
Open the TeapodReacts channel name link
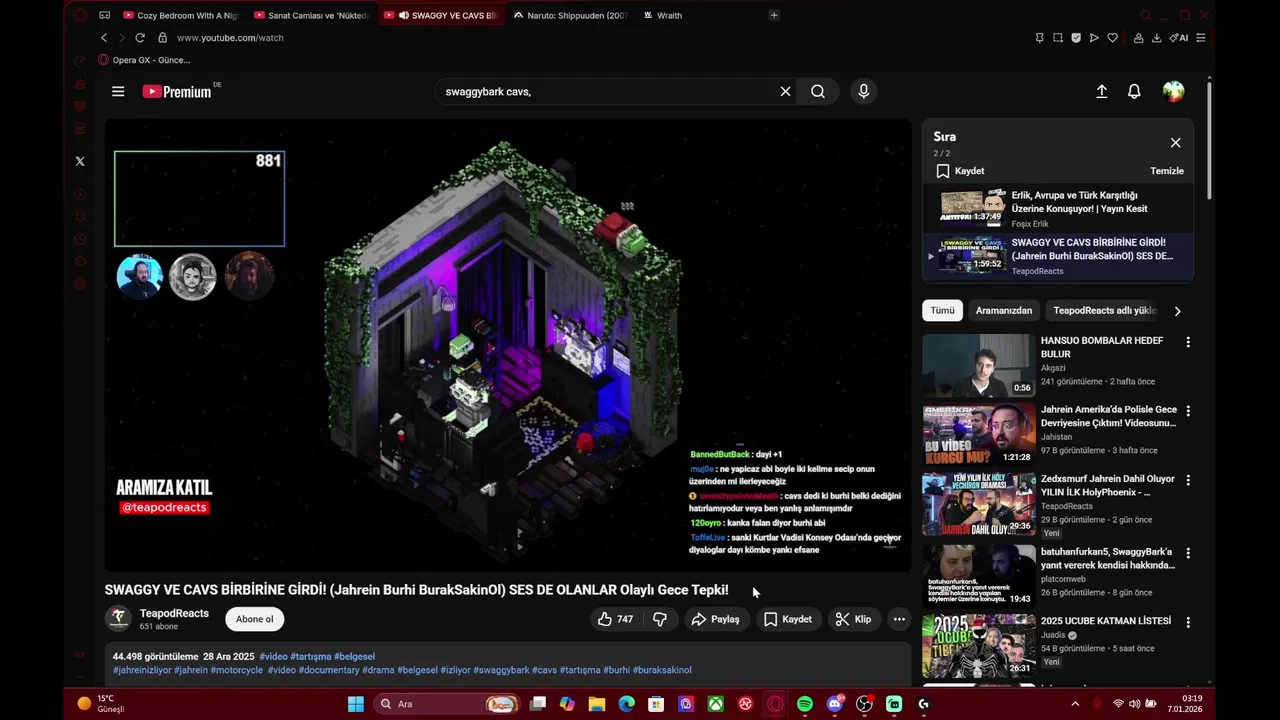(174, 613)
